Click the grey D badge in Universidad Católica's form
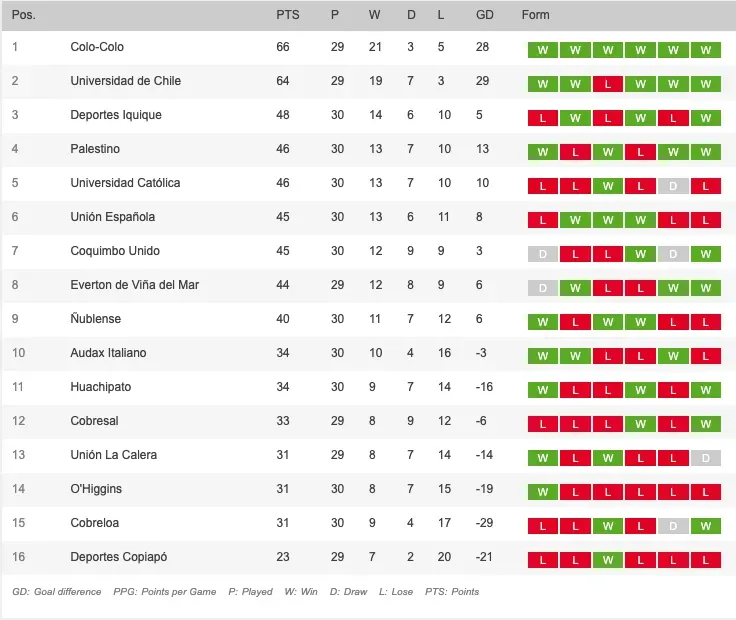Viewport: 736px width, 620px height. click(x=673, y=186)
